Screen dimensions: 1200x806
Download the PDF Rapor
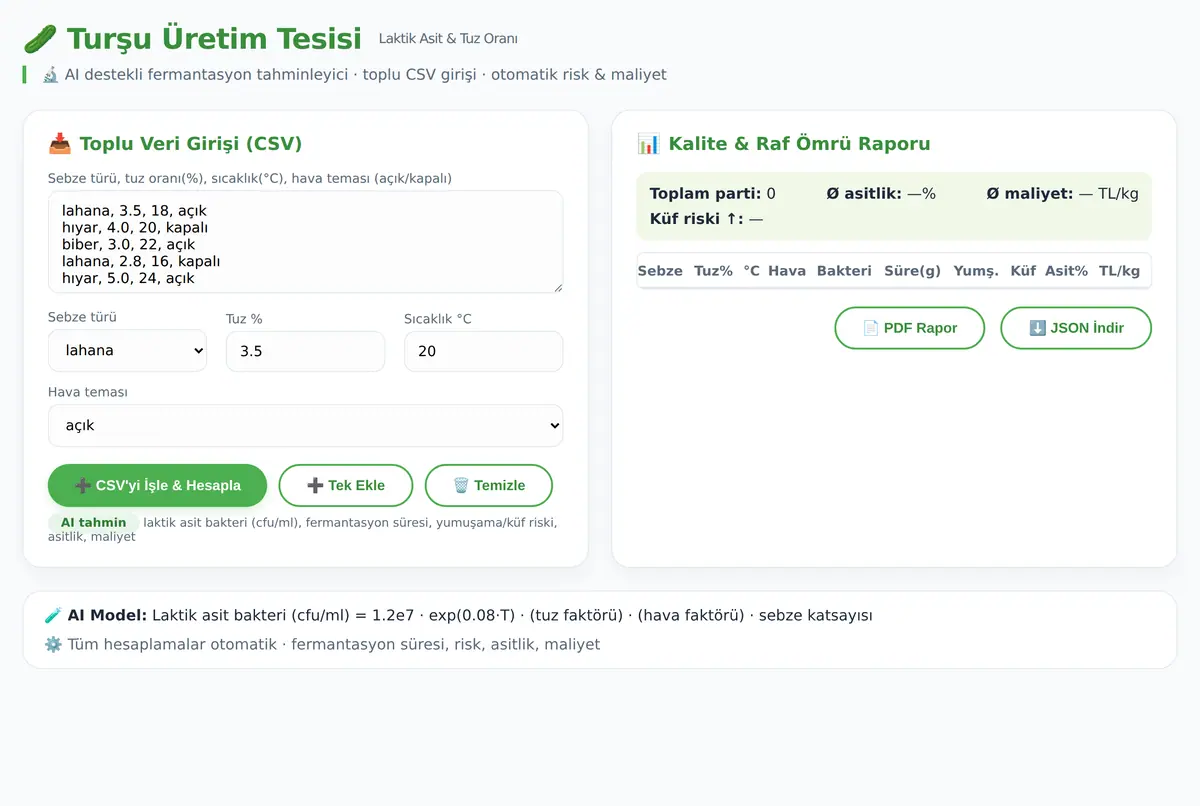(x=910, y=328)
